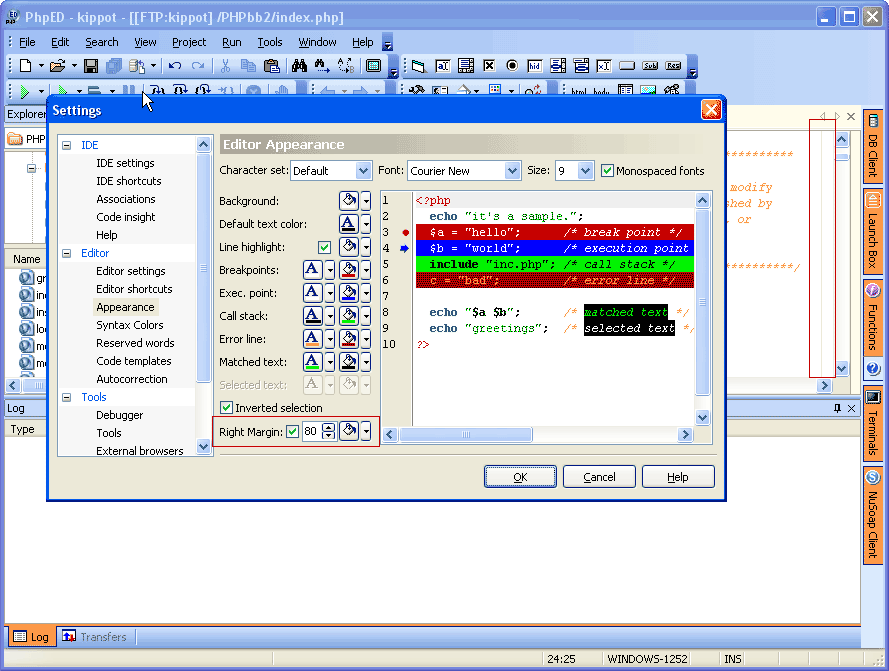Viewport: 889px width, 671px height.
Task: Toggle the Line highlight checkbox
Action: point(324,247)
